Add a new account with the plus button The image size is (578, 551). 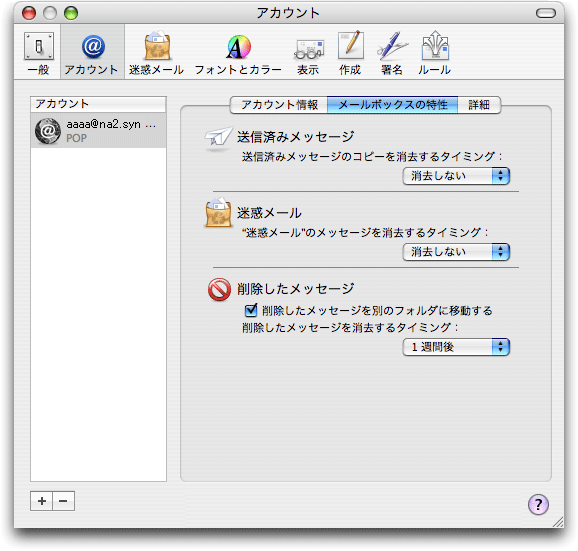click(42, 501)
